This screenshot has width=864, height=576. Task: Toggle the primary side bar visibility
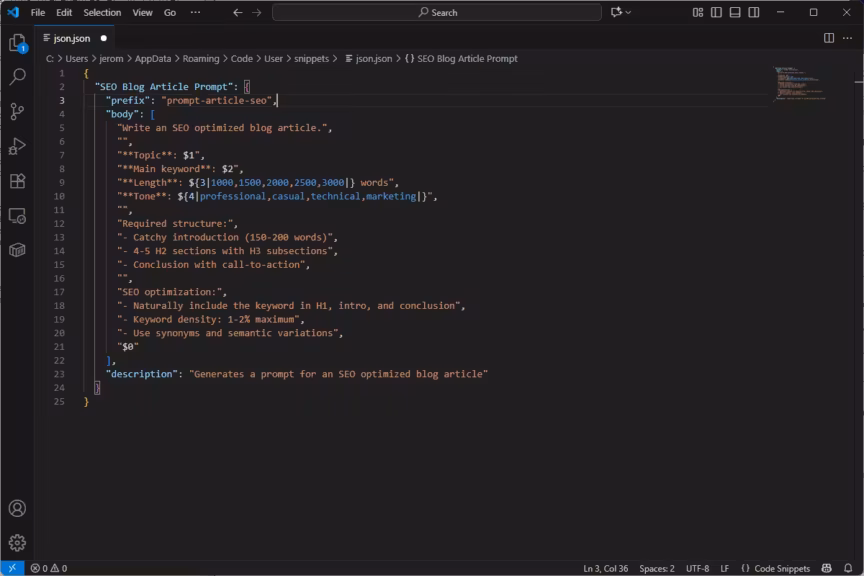716,12
